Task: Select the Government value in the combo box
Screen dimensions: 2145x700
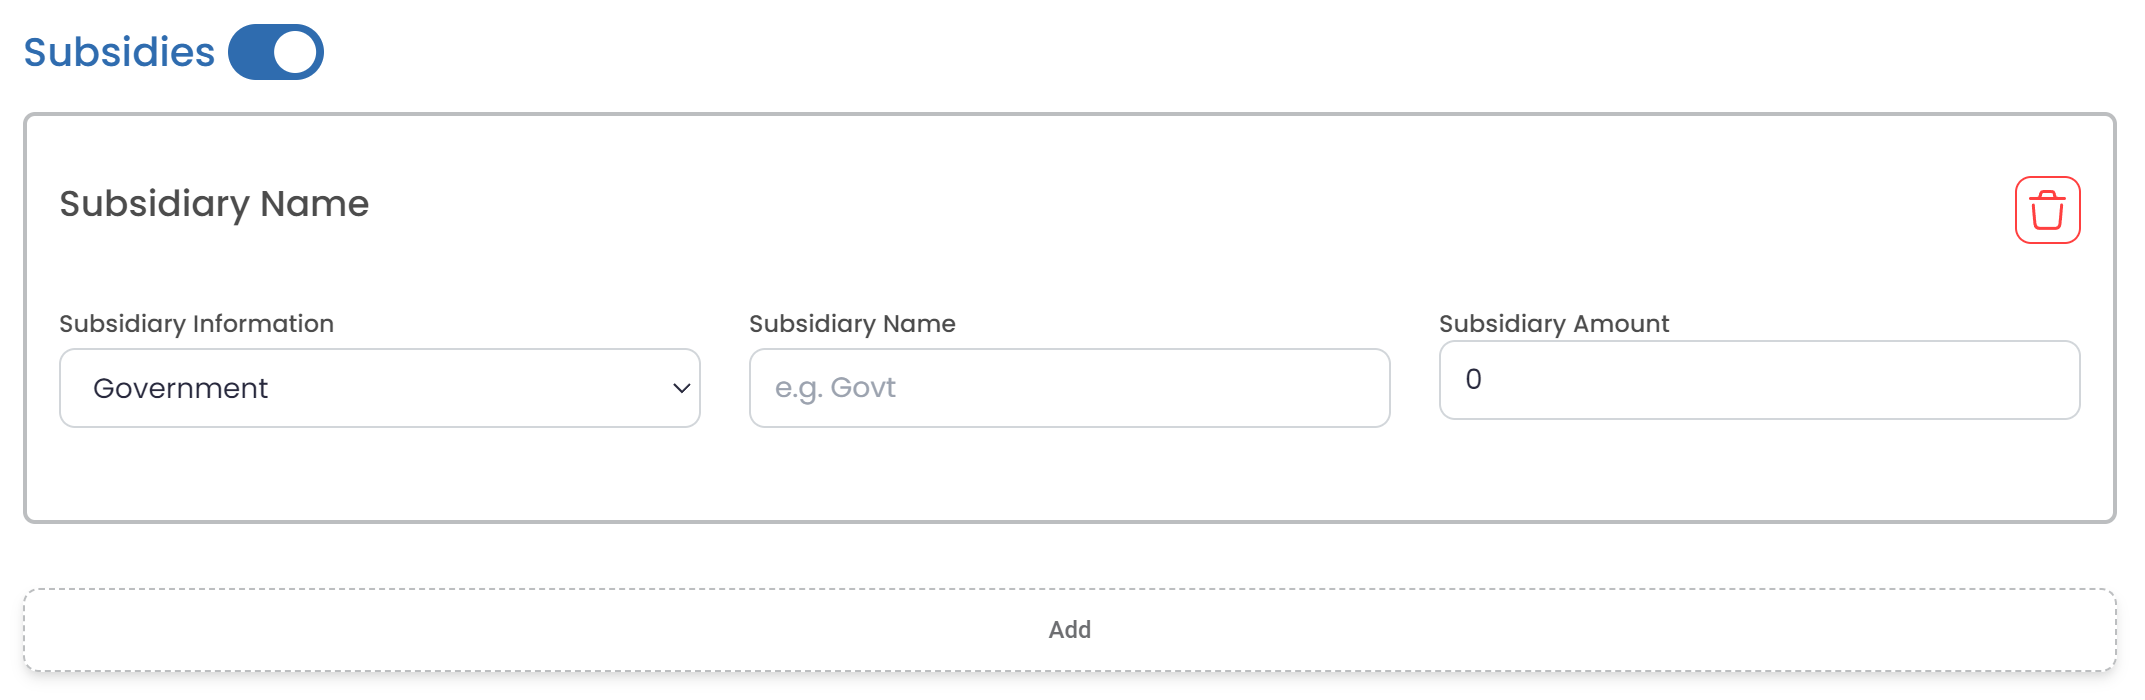Action: point(180,388)
